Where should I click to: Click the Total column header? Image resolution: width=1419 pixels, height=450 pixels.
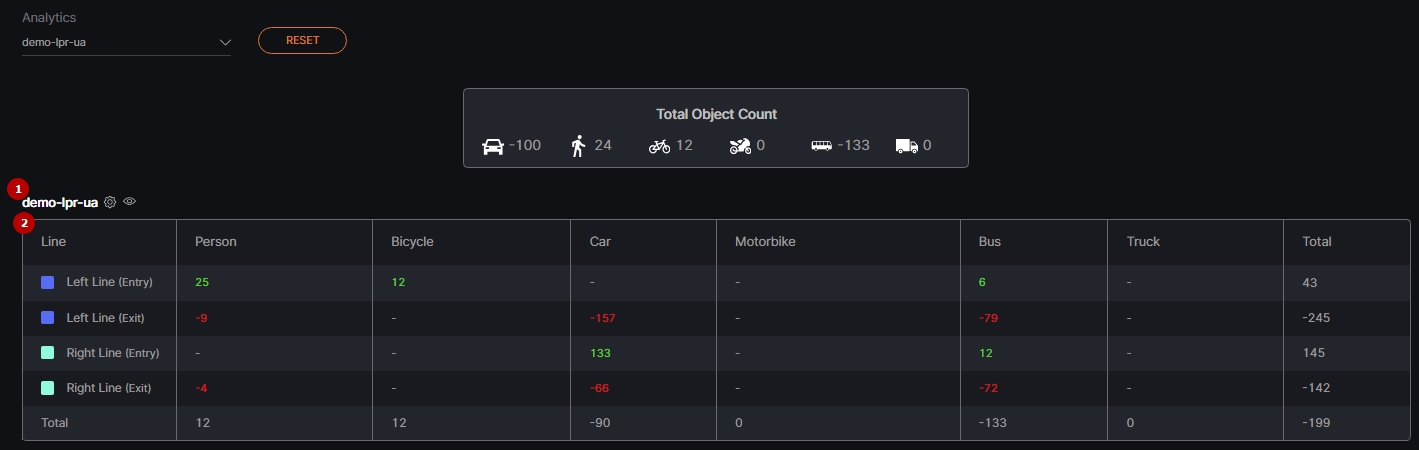[1317, 242]
